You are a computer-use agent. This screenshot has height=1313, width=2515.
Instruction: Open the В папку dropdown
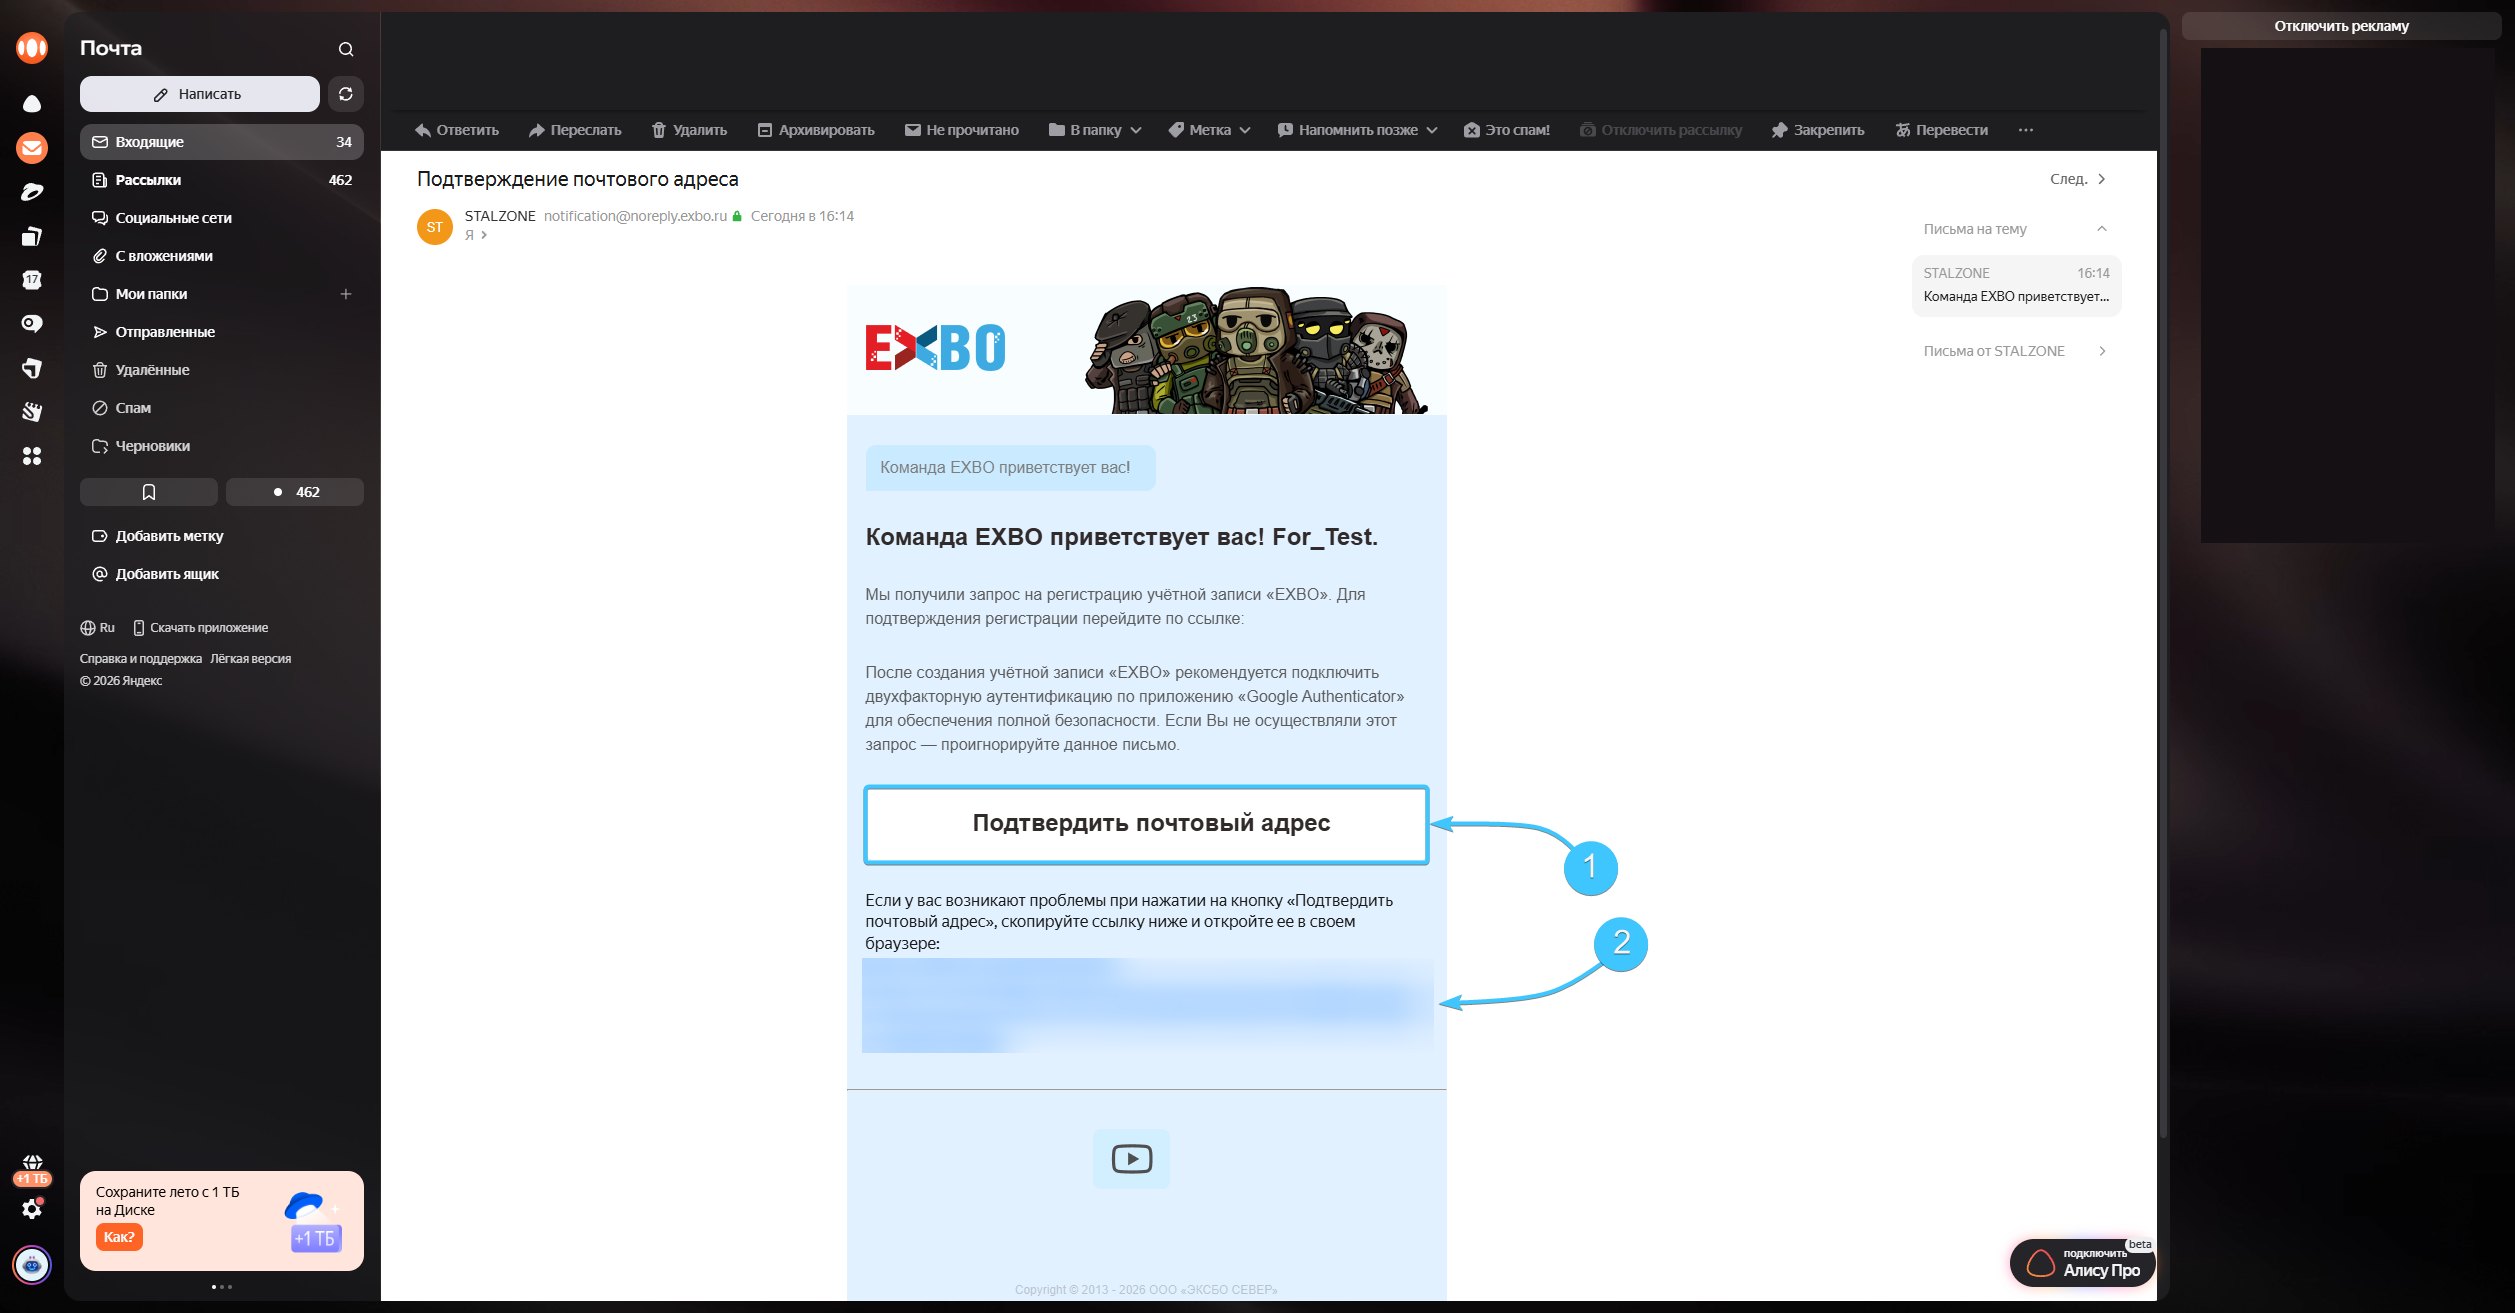tap(1095, 130)
